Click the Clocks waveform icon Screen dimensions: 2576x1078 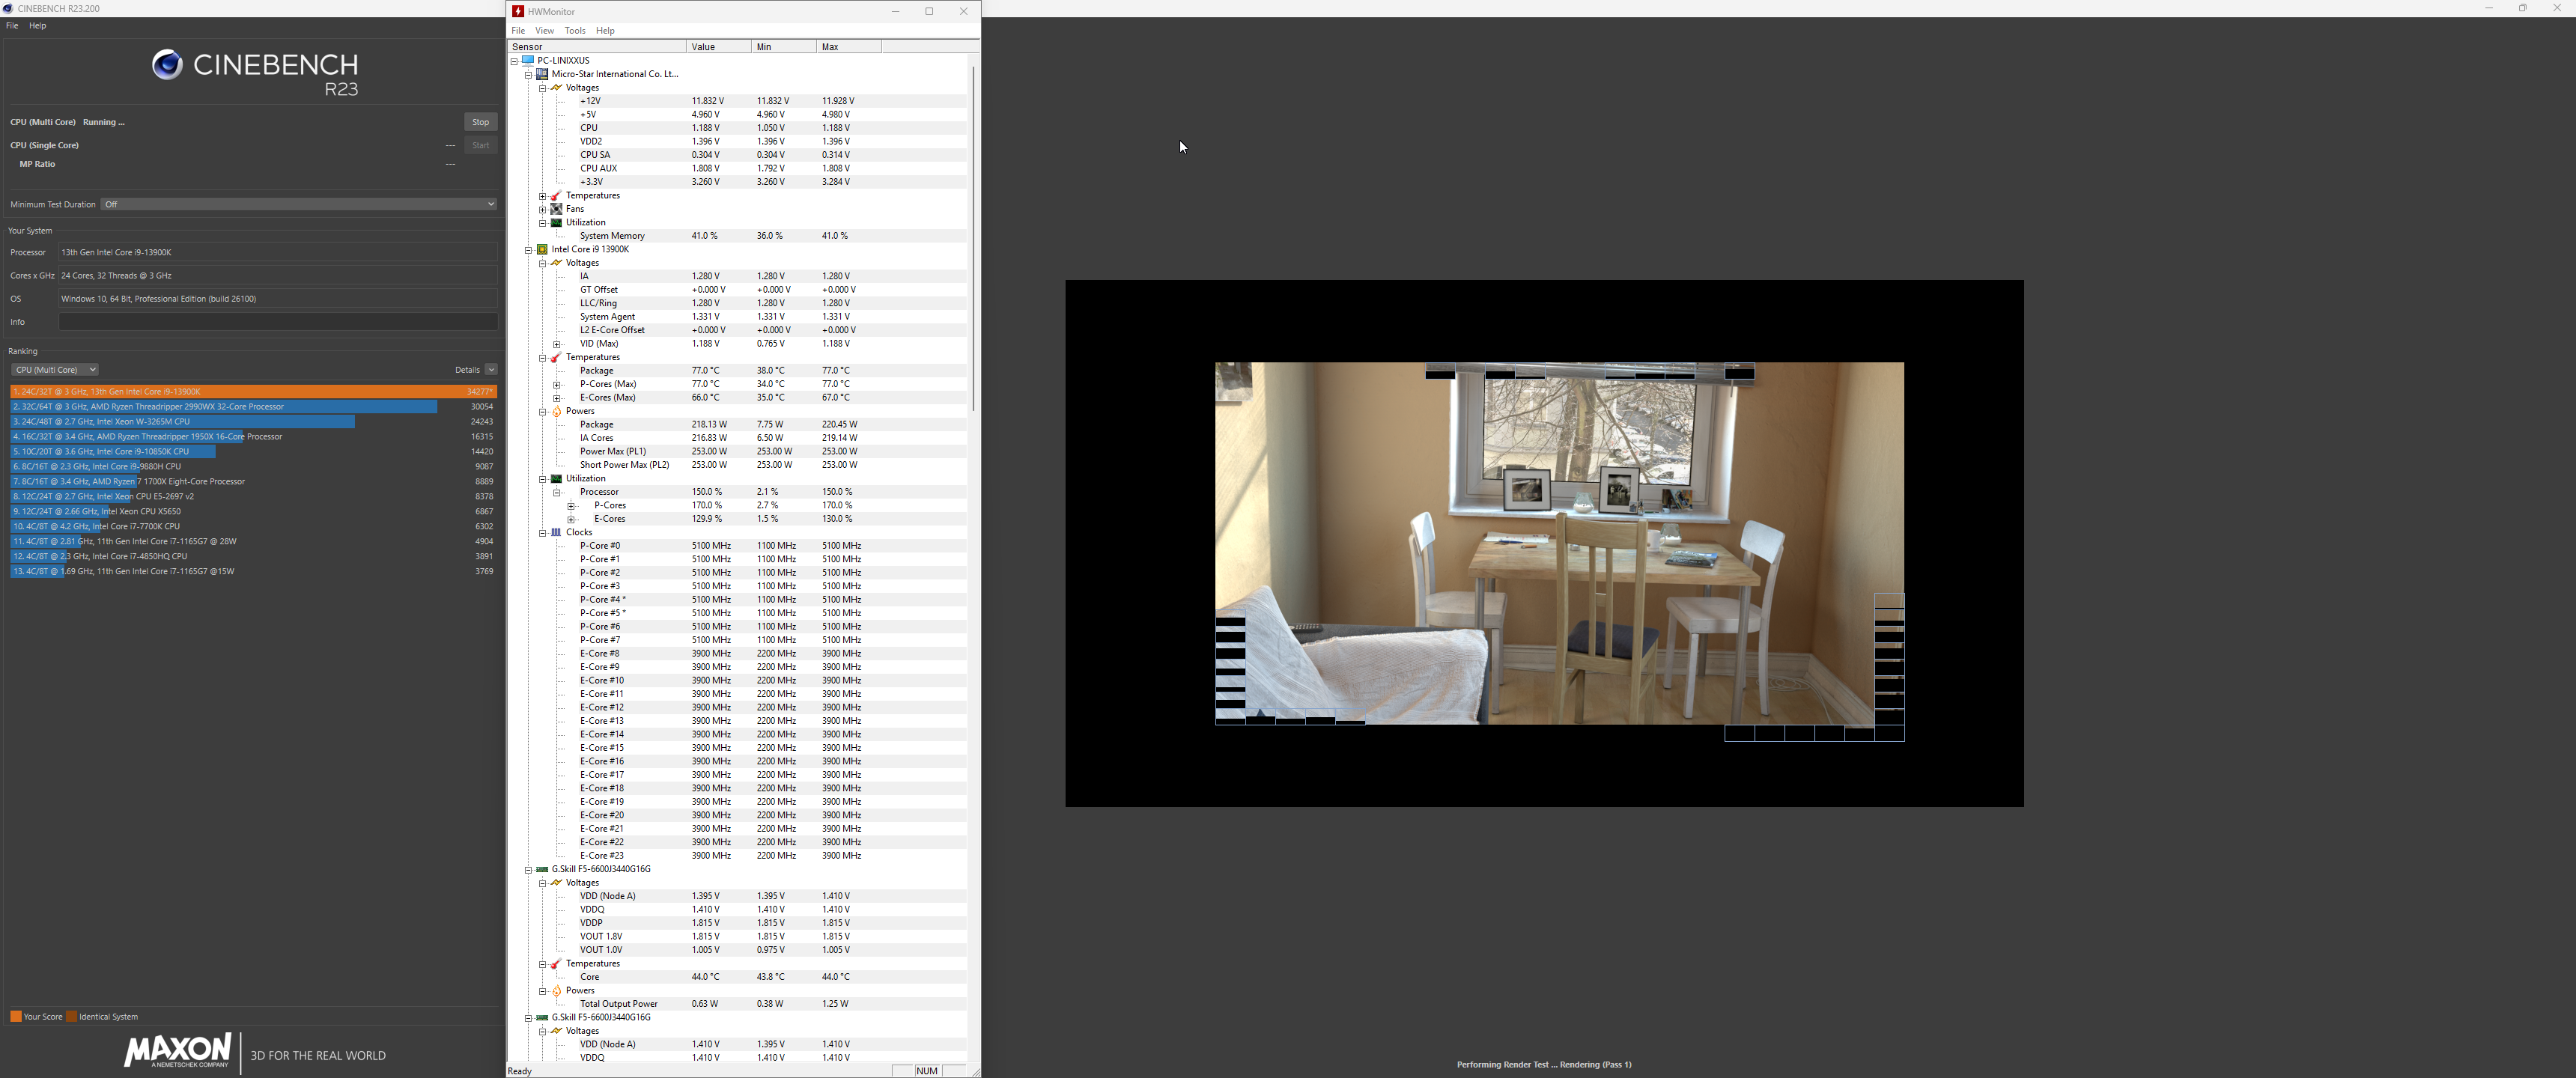[556, 532]
